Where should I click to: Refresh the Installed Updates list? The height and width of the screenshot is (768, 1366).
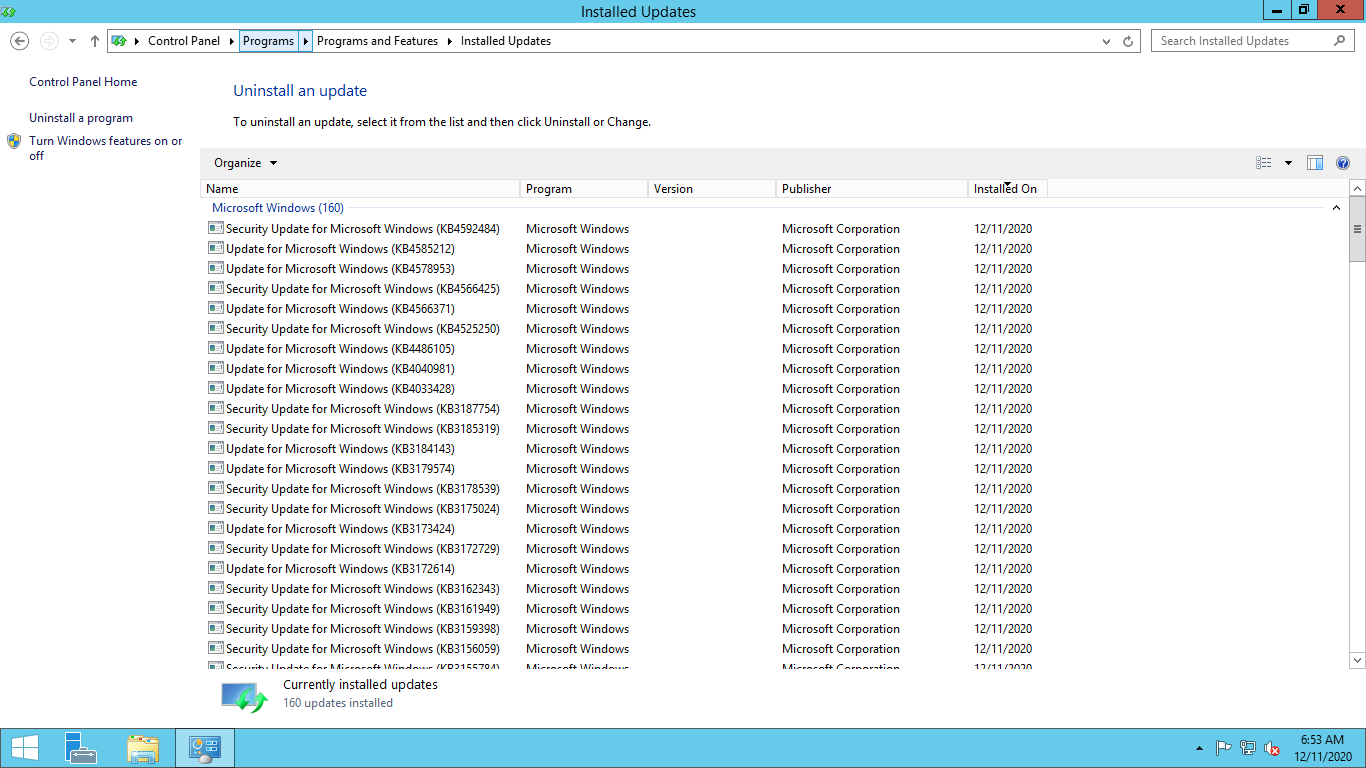(1128, 41)
